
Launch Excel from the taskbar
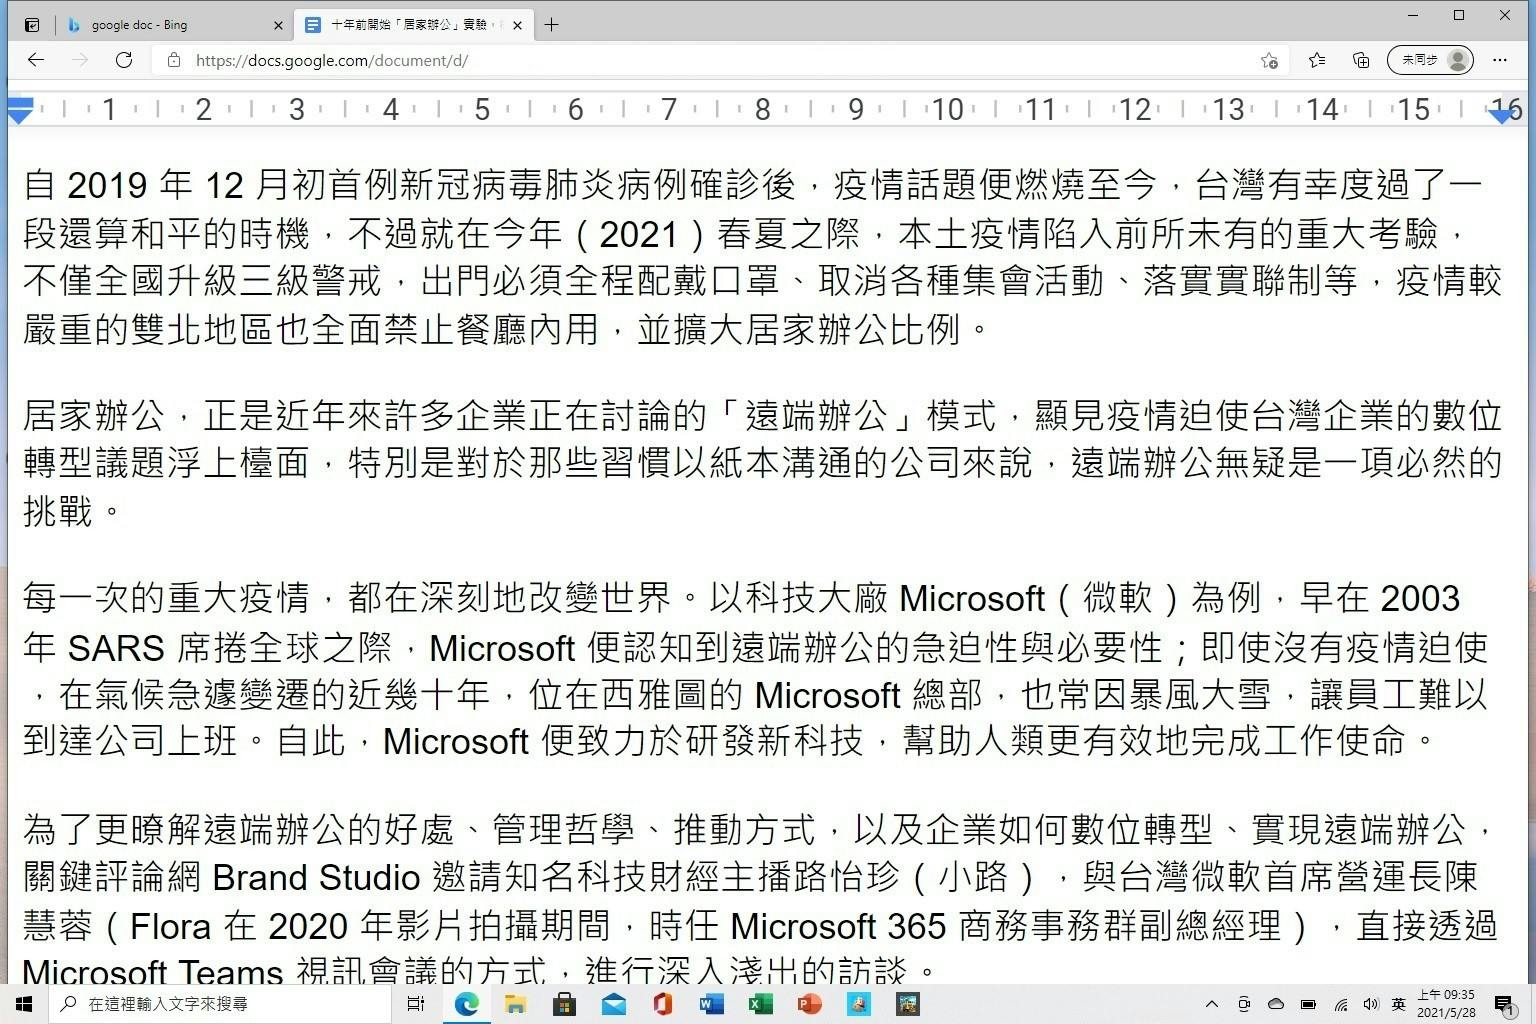pyautogui.click(x=760, y=1003)
